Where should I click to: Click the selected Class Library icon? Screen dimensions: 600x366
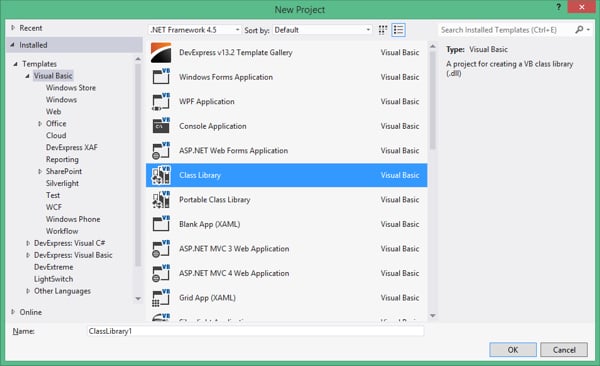click(161, 175)
